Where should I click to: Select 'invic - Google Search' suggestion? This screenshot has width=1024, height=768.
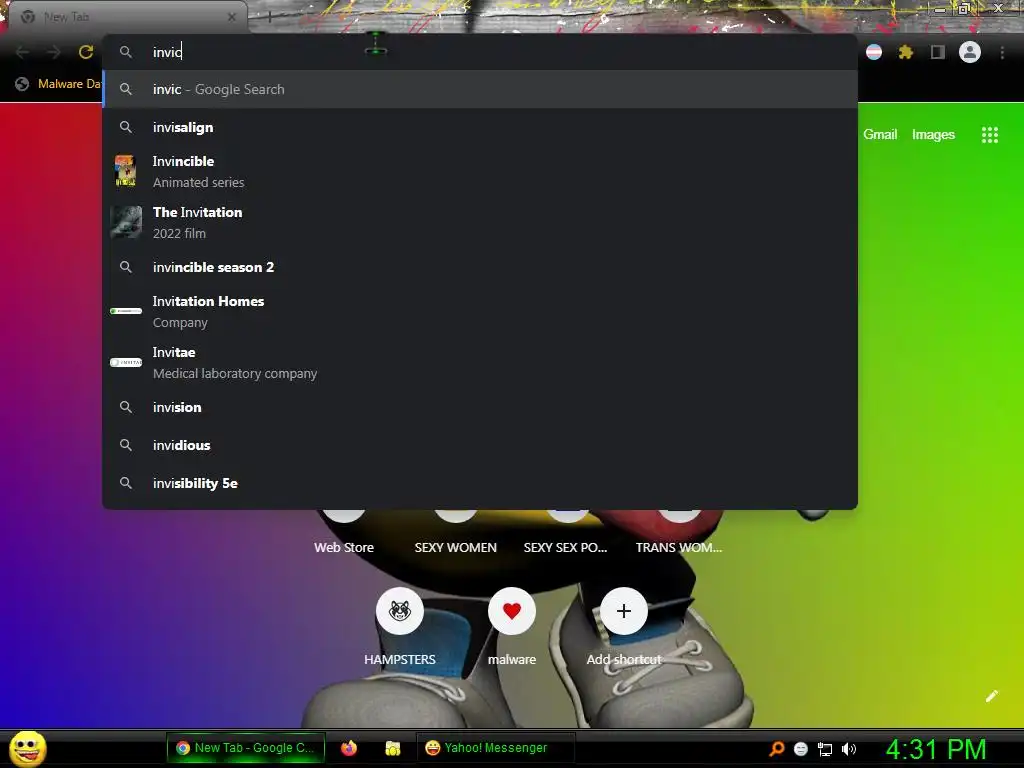[480, 89]
